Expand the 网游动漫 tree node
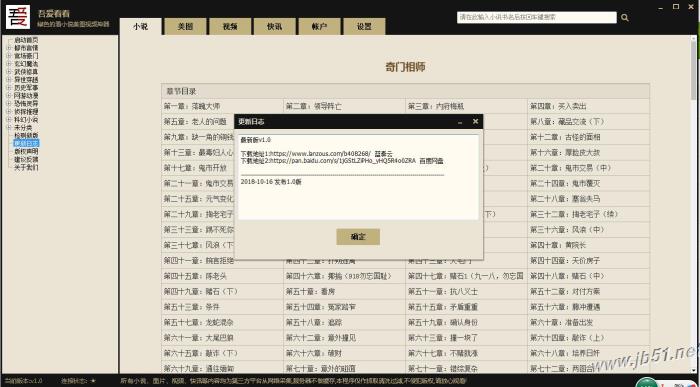The height and width of the screenshot is (387, 700). pyautogui.click(x=8, y=96)
